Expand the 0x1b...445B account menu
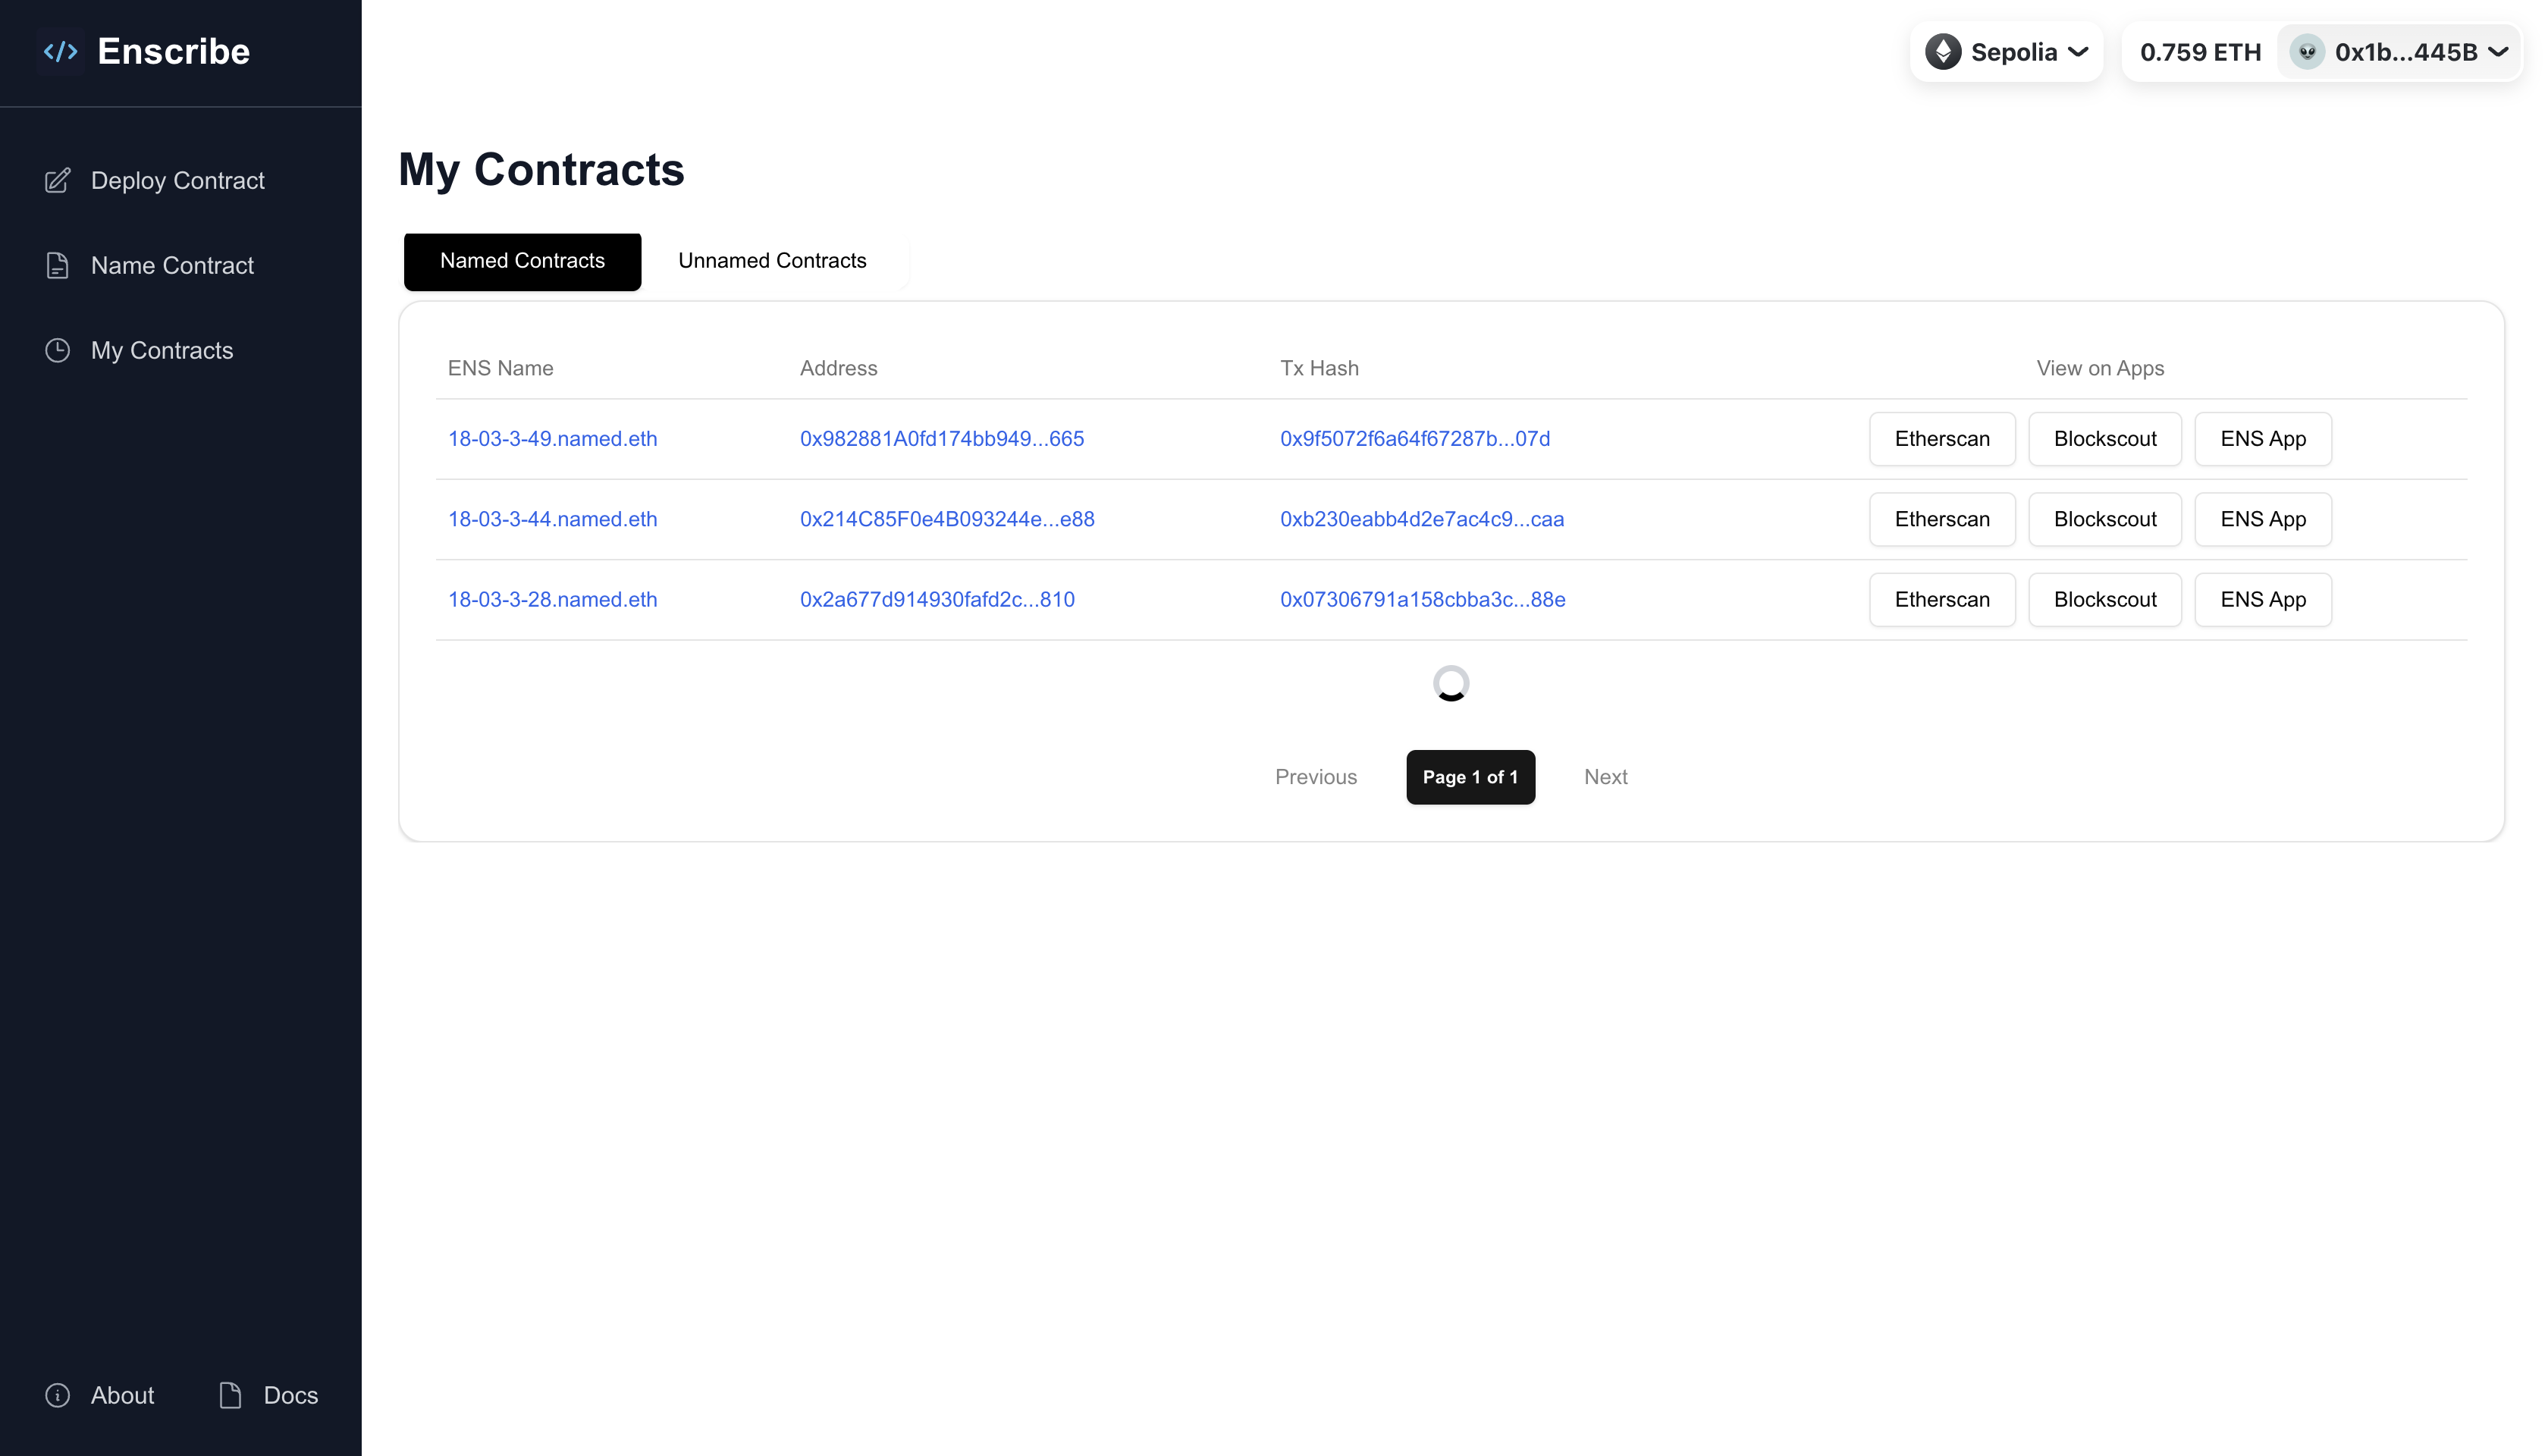 tap(2399, 52)
